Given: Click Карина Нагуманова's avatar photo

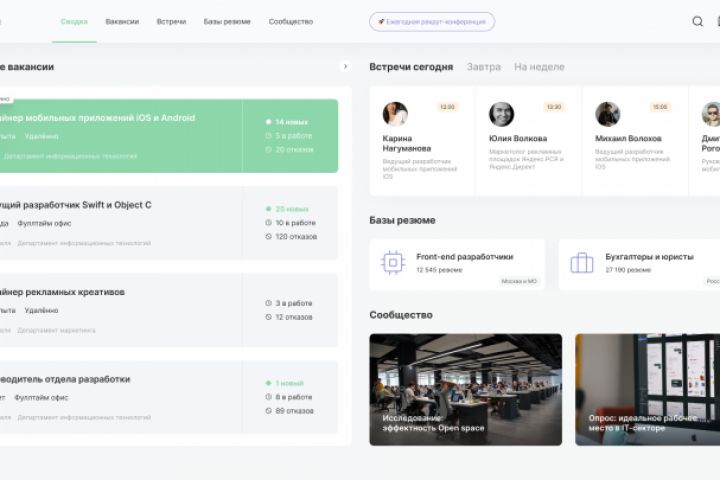Looking at the screenshot, I should (x=395, y=114).
